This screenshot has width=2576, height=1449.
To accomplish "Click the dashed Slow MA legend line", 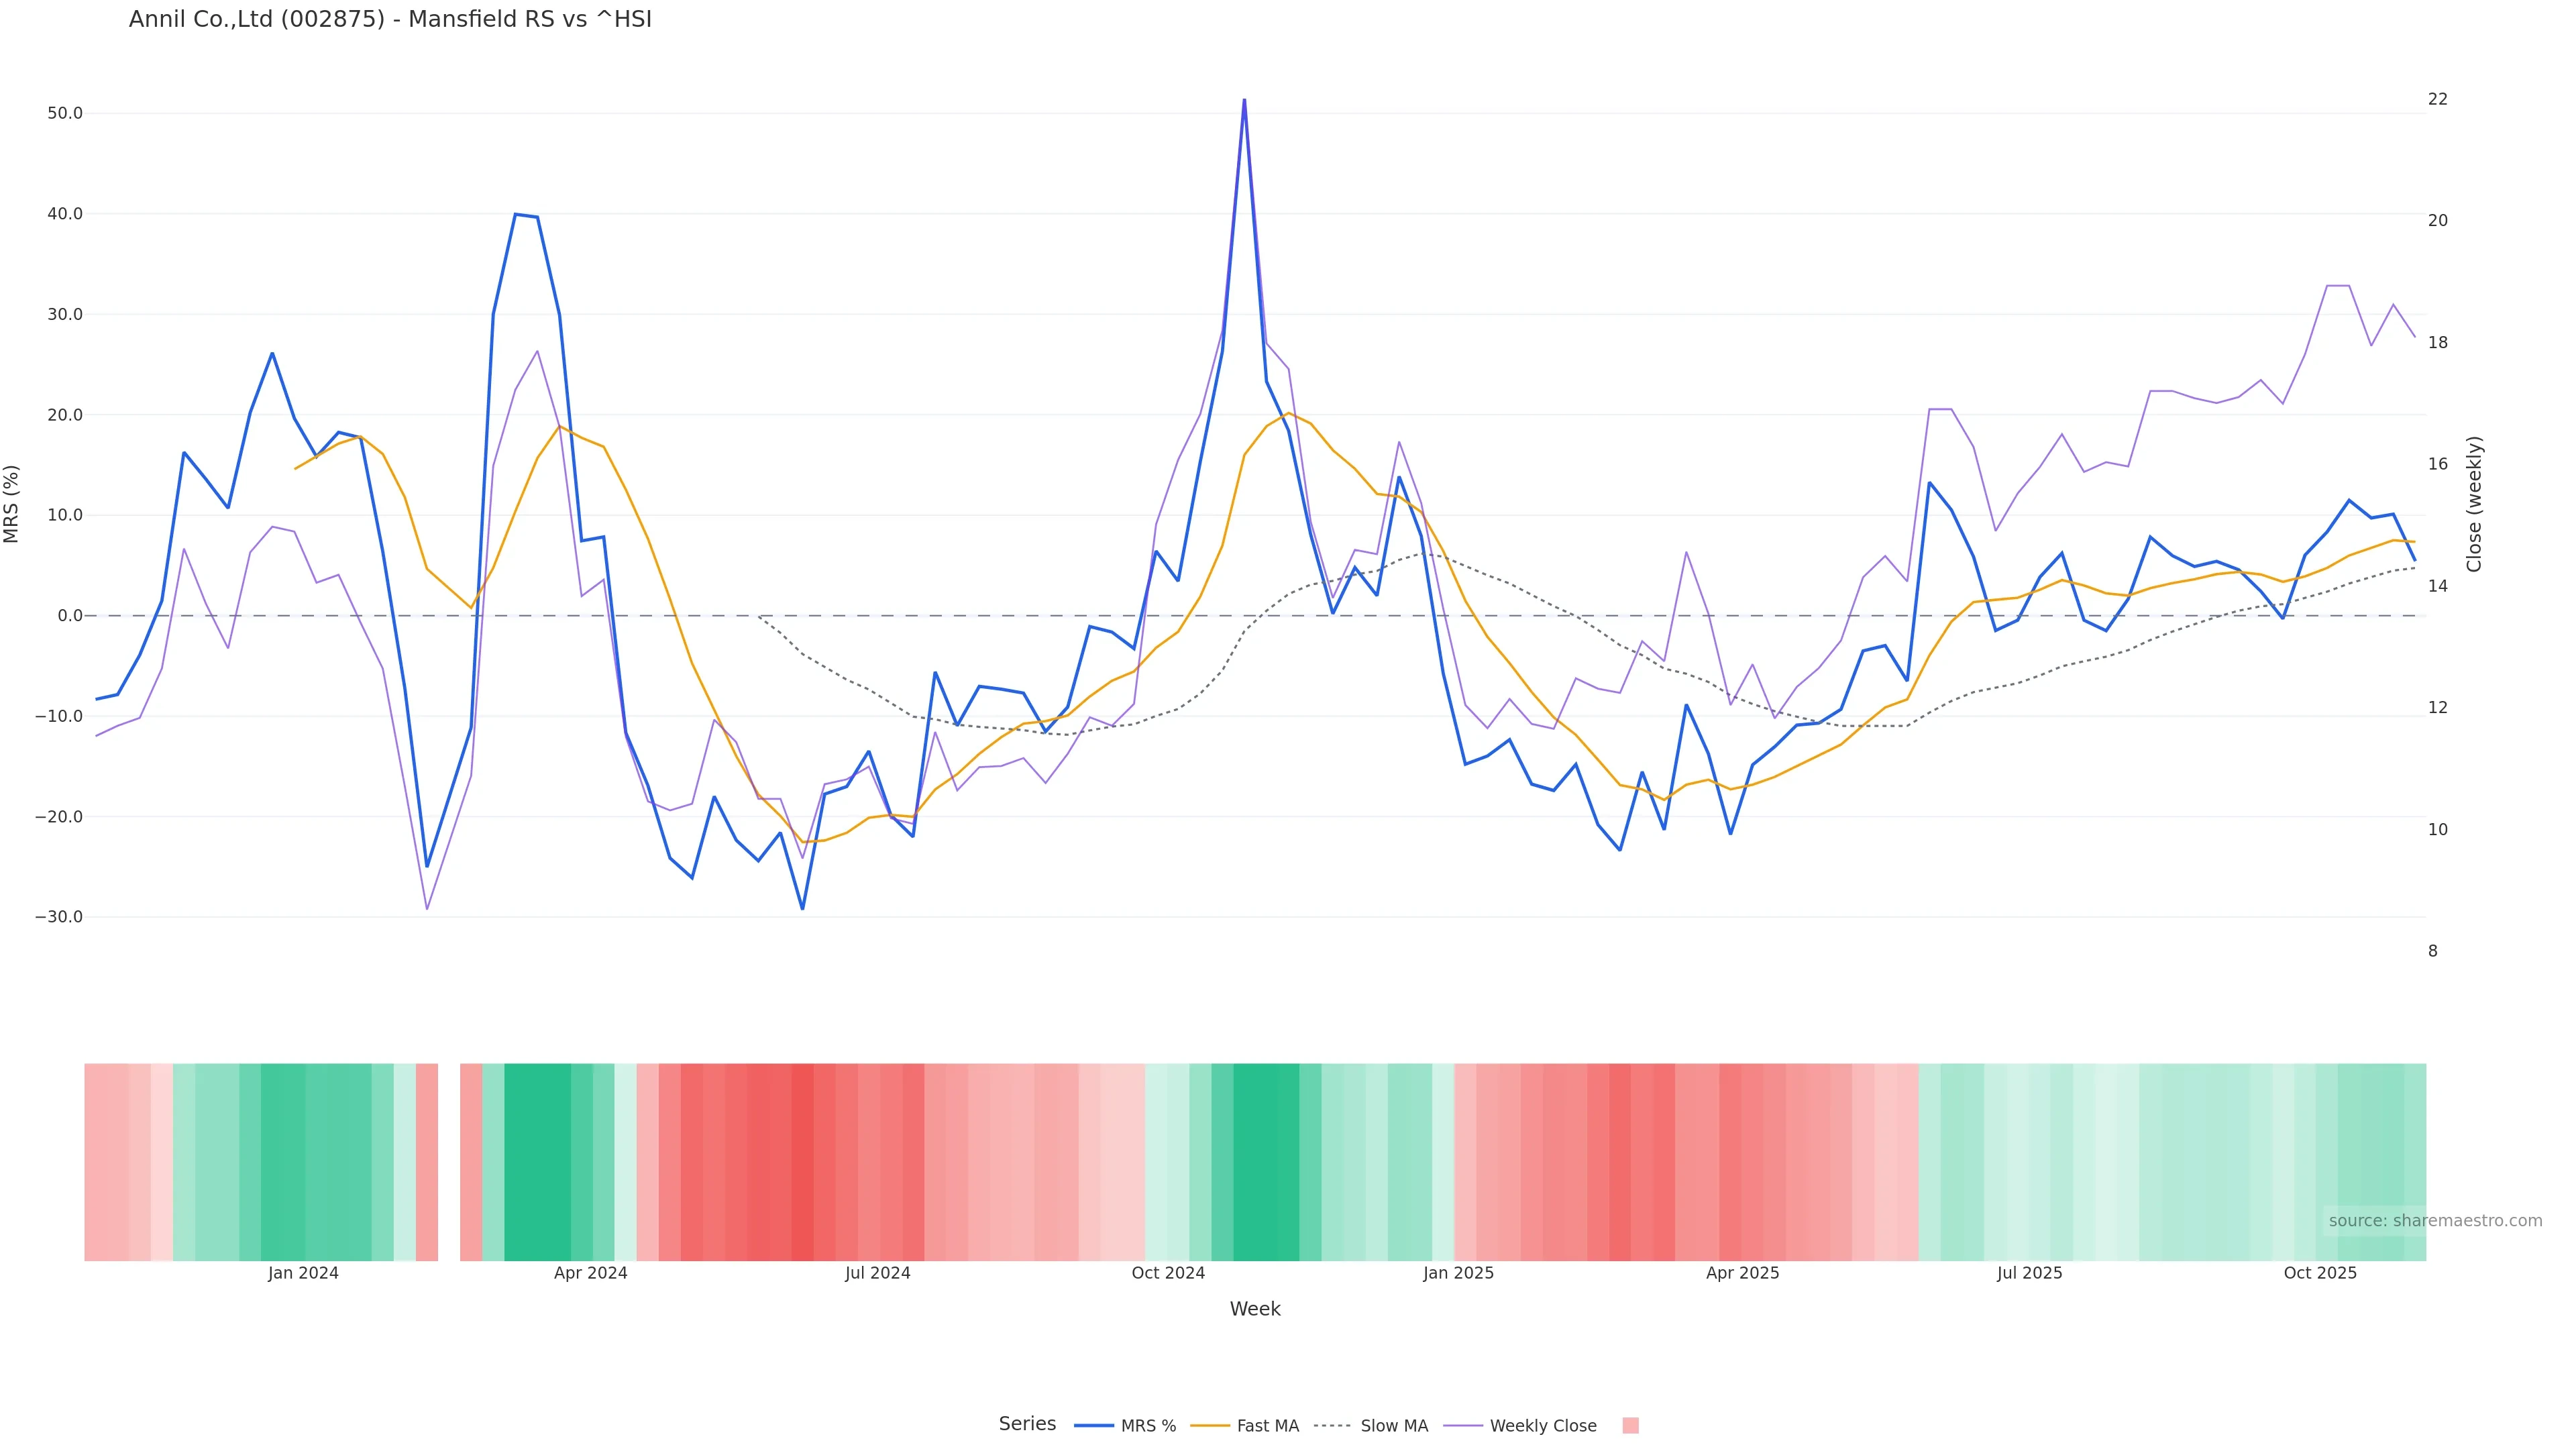I will click(1332, 1426).
